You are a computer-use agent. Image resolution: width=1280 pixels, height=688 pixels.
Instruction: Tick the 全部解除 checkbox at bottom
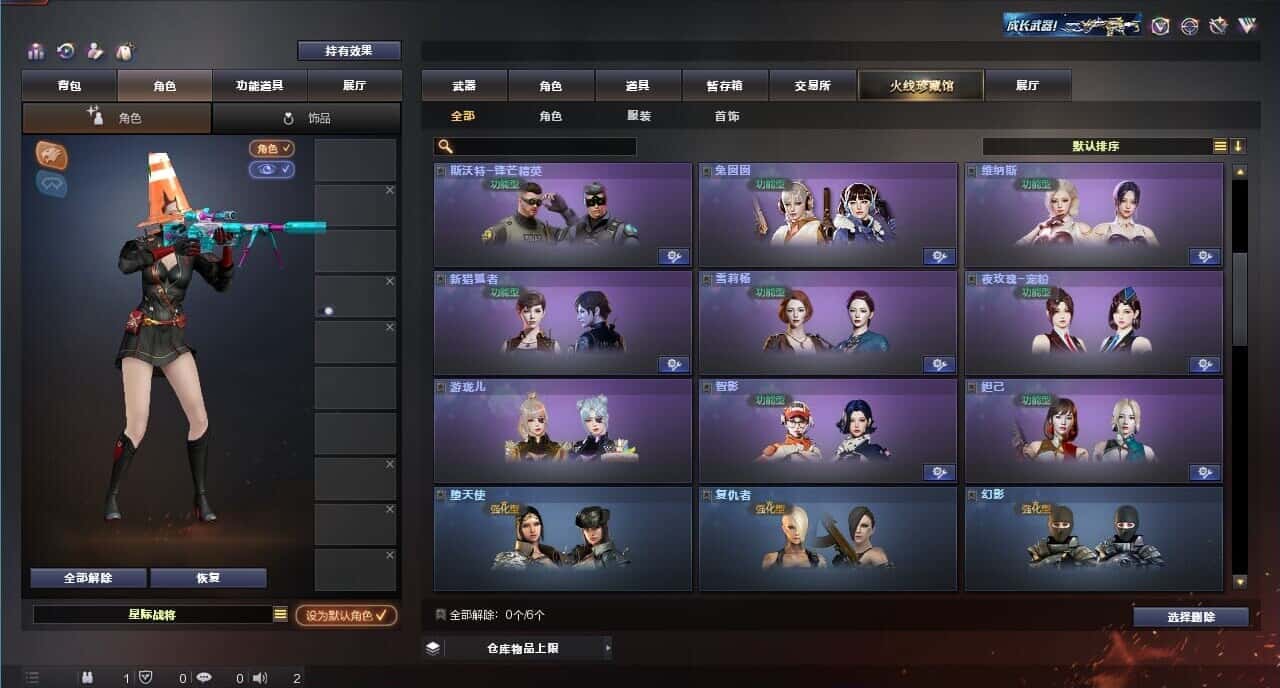[x=441, y=615]
